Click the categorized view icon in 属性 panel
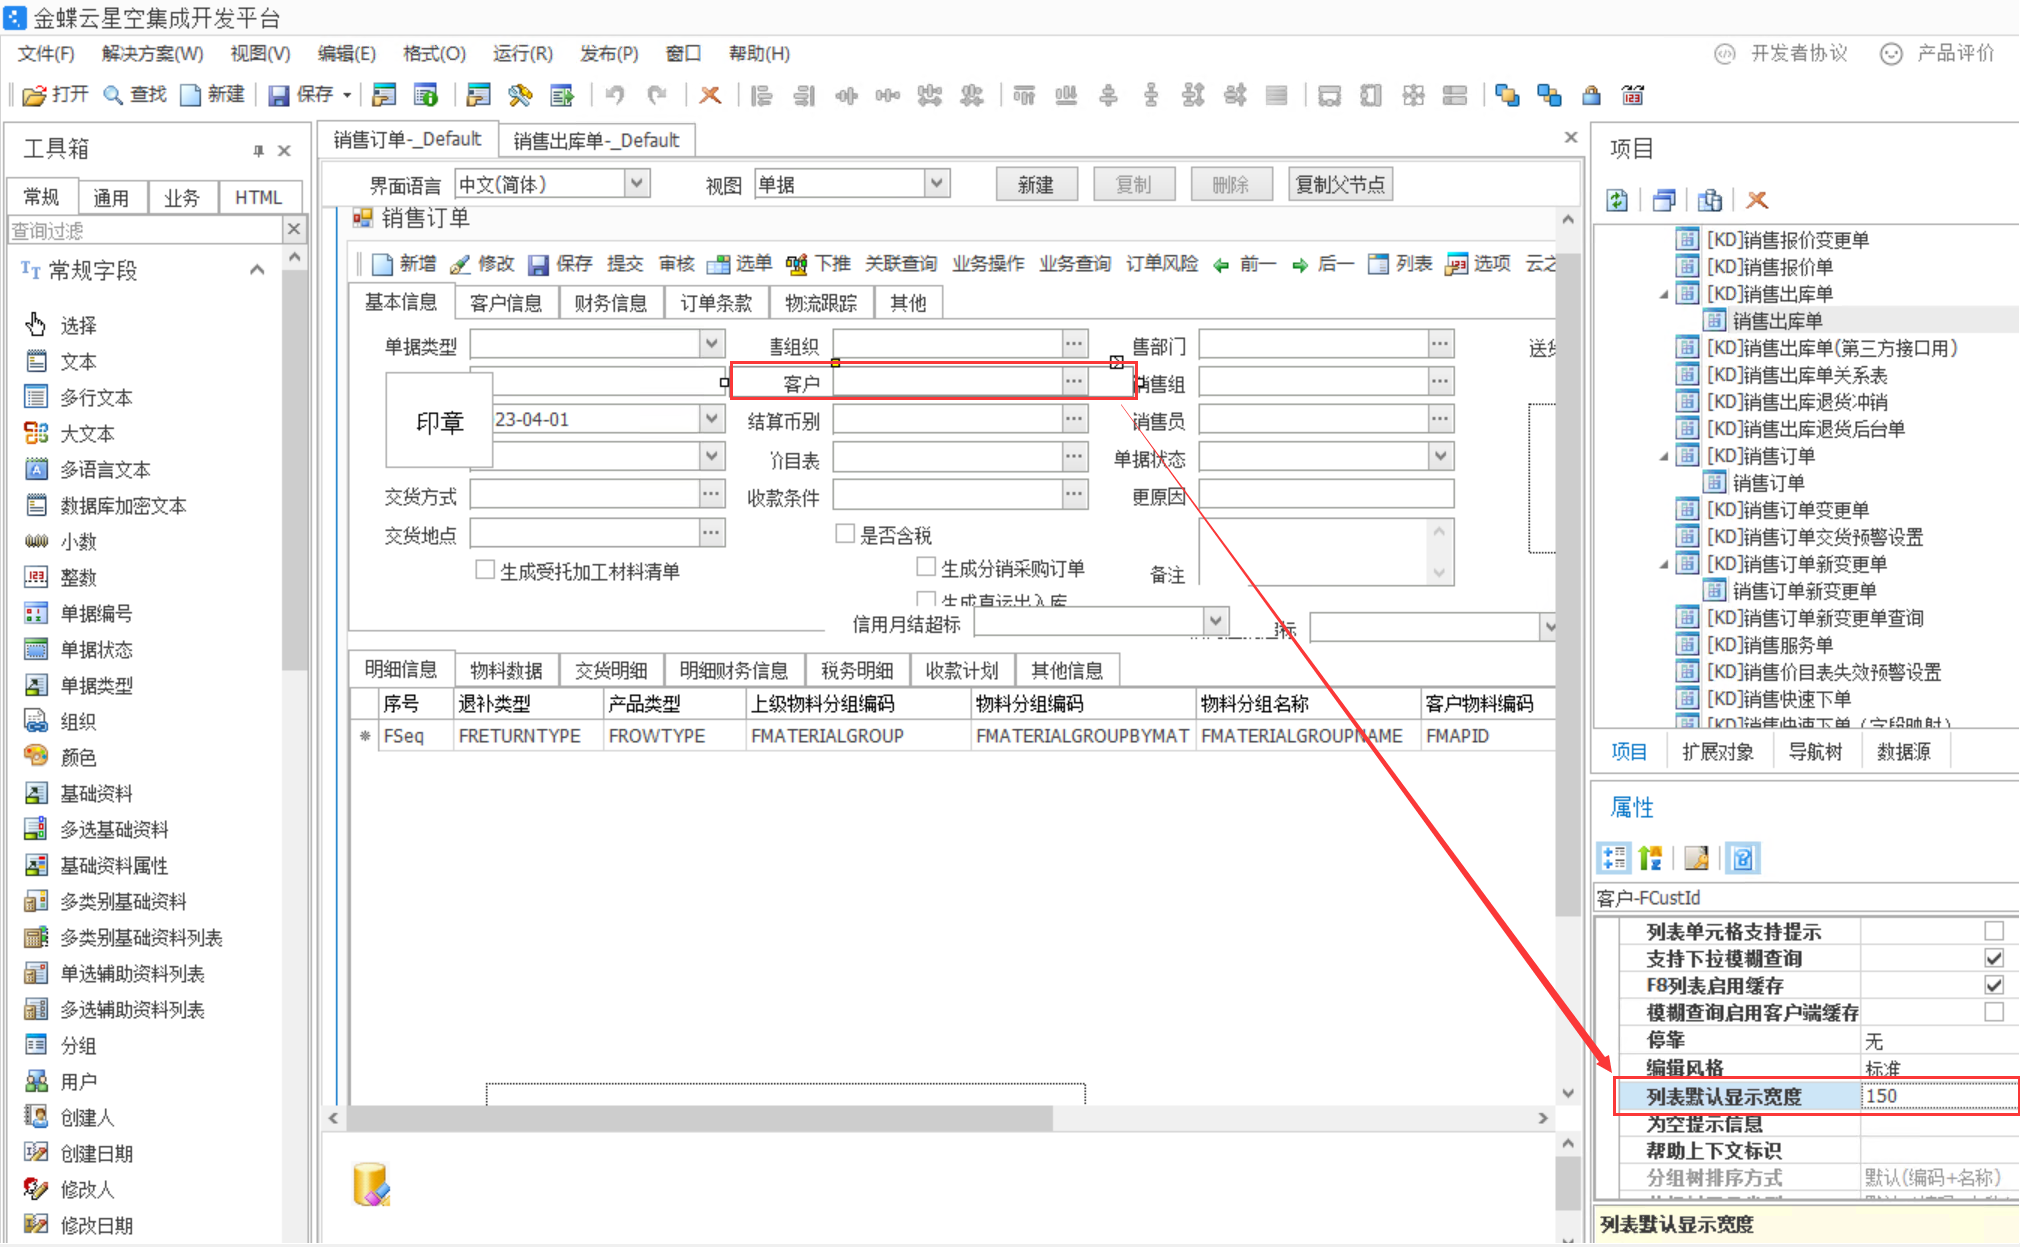Screen dimensions: 2020x1247 (1614, 858)
